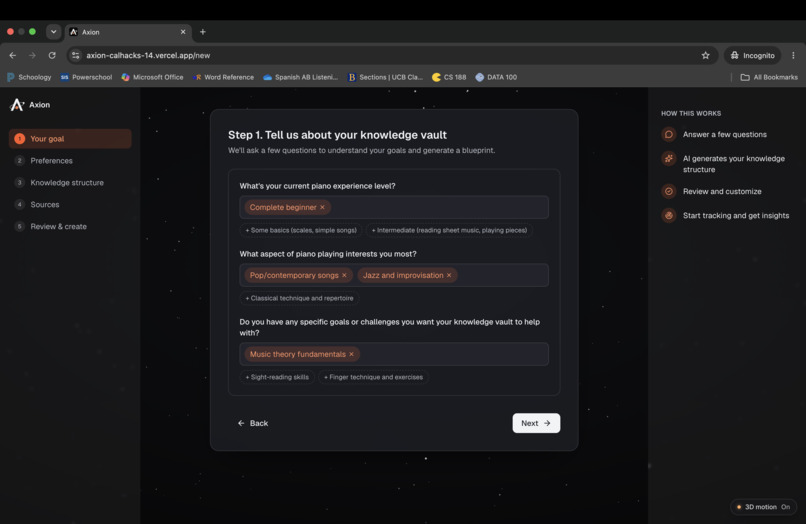This screenshot has width=806, height=524.
Task: Open the Schoology bookmark
Action: 29,77
